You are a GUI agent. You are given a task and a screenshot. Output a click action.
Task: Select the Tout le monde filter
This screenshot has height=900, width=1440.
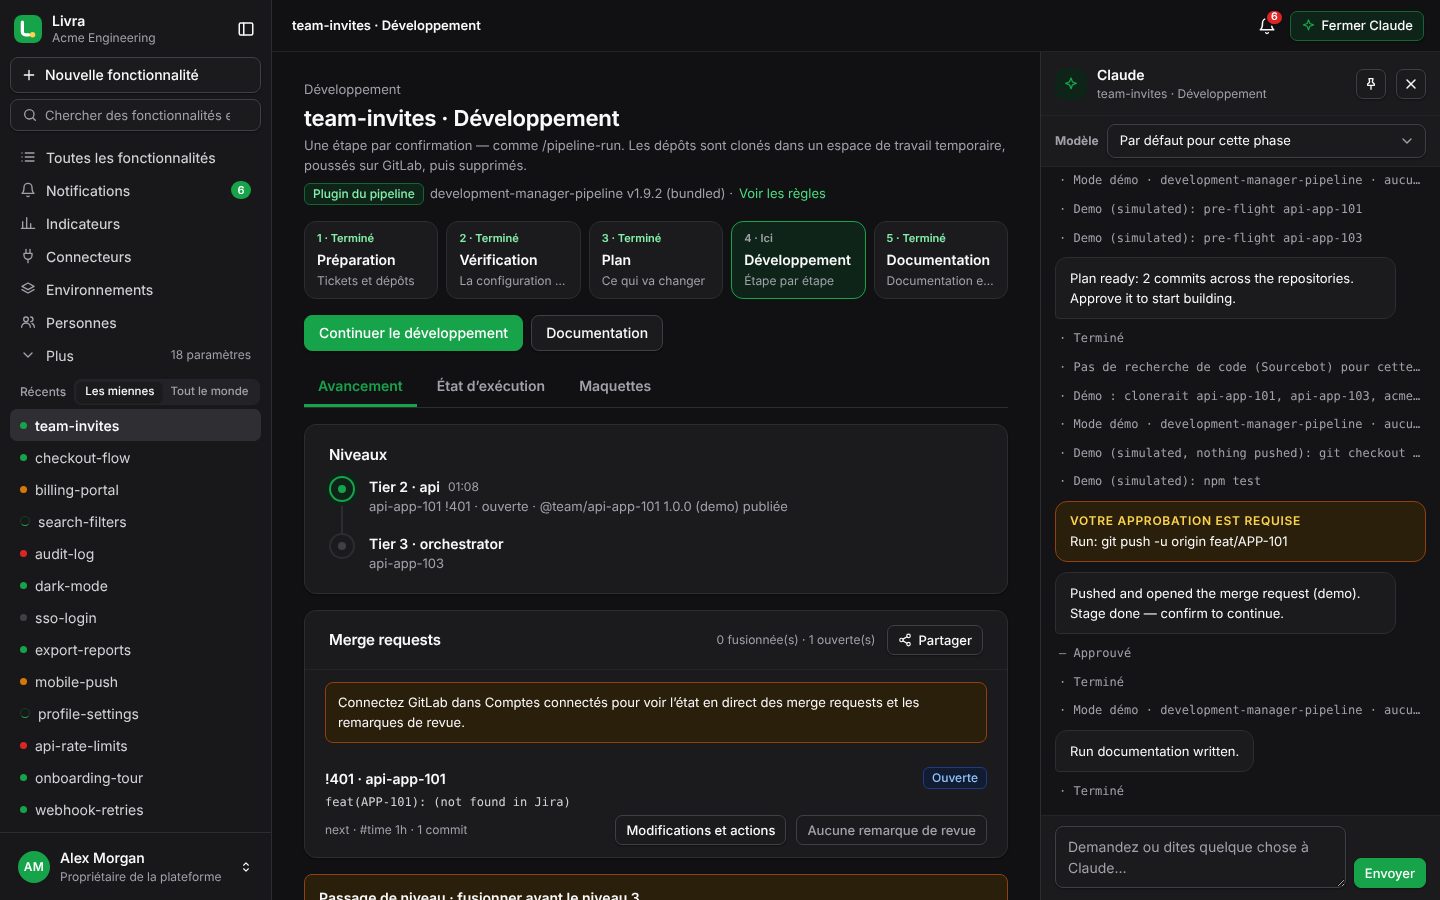pos(209,391)
